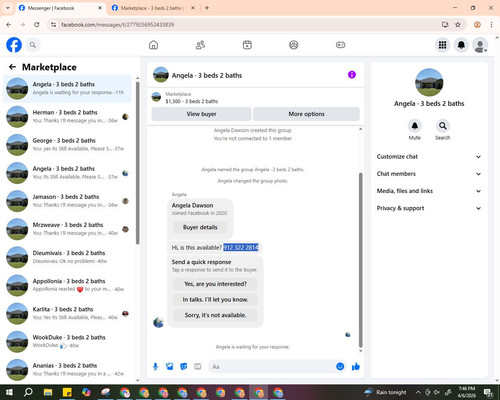The image size is (500, 400).
Task: Open Appollonia - 3 beds 2 baths conversation
Action: click(67, 285)
